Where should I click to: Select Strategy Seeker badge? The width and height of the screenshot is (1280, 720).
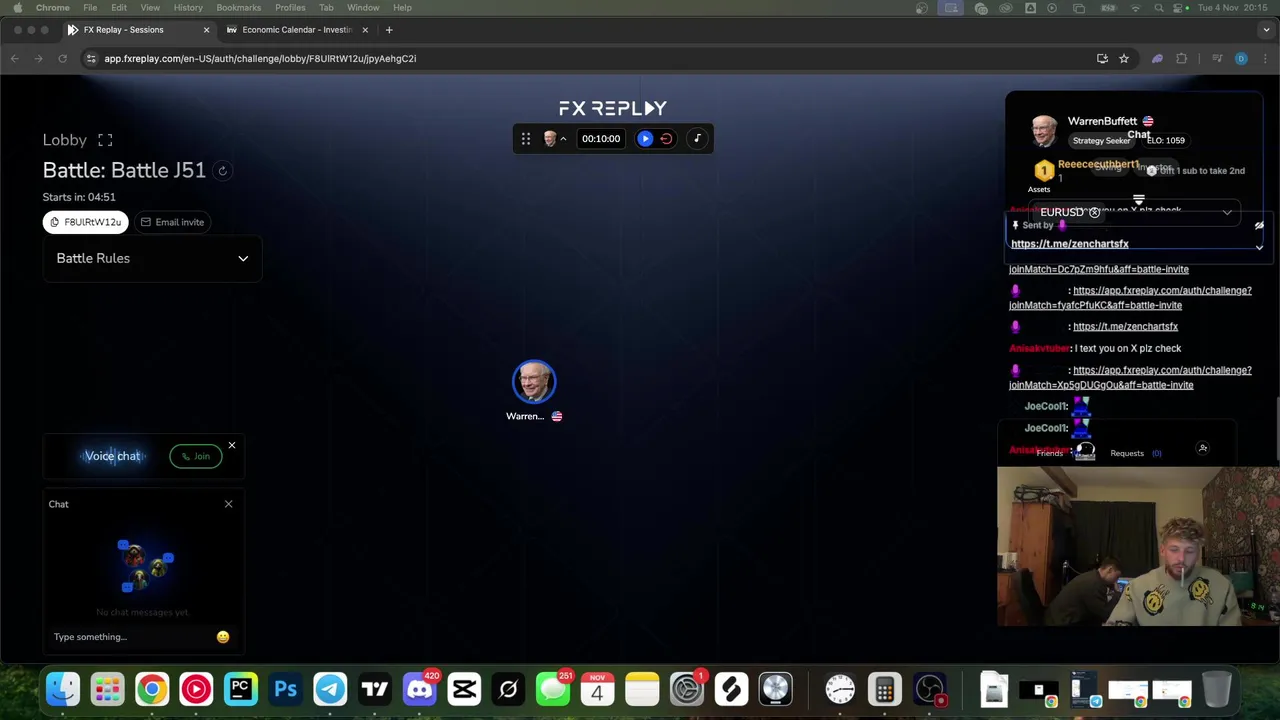pyautogui.click(x=1101, y=141)
